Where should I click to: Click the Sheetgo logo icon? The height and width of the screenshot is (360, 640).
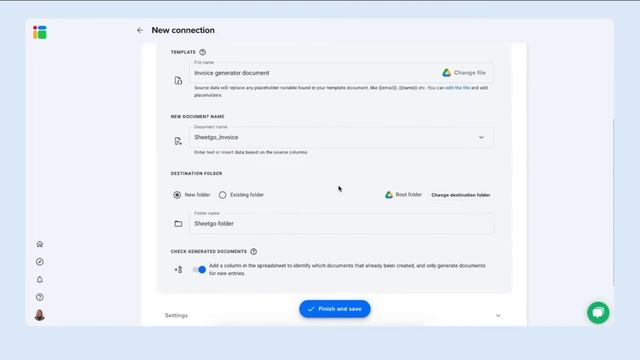point(40,32)
